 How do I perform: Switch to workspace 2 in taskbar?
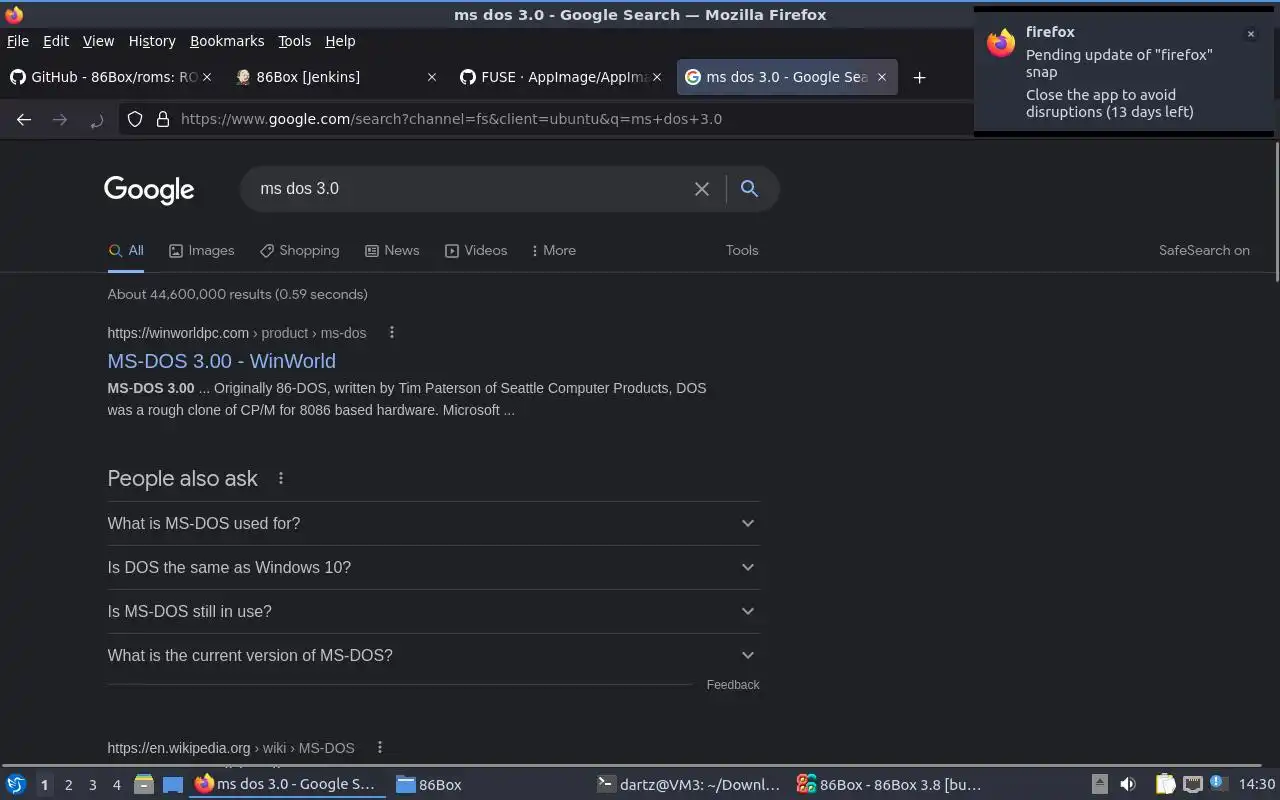coord(68,785)
